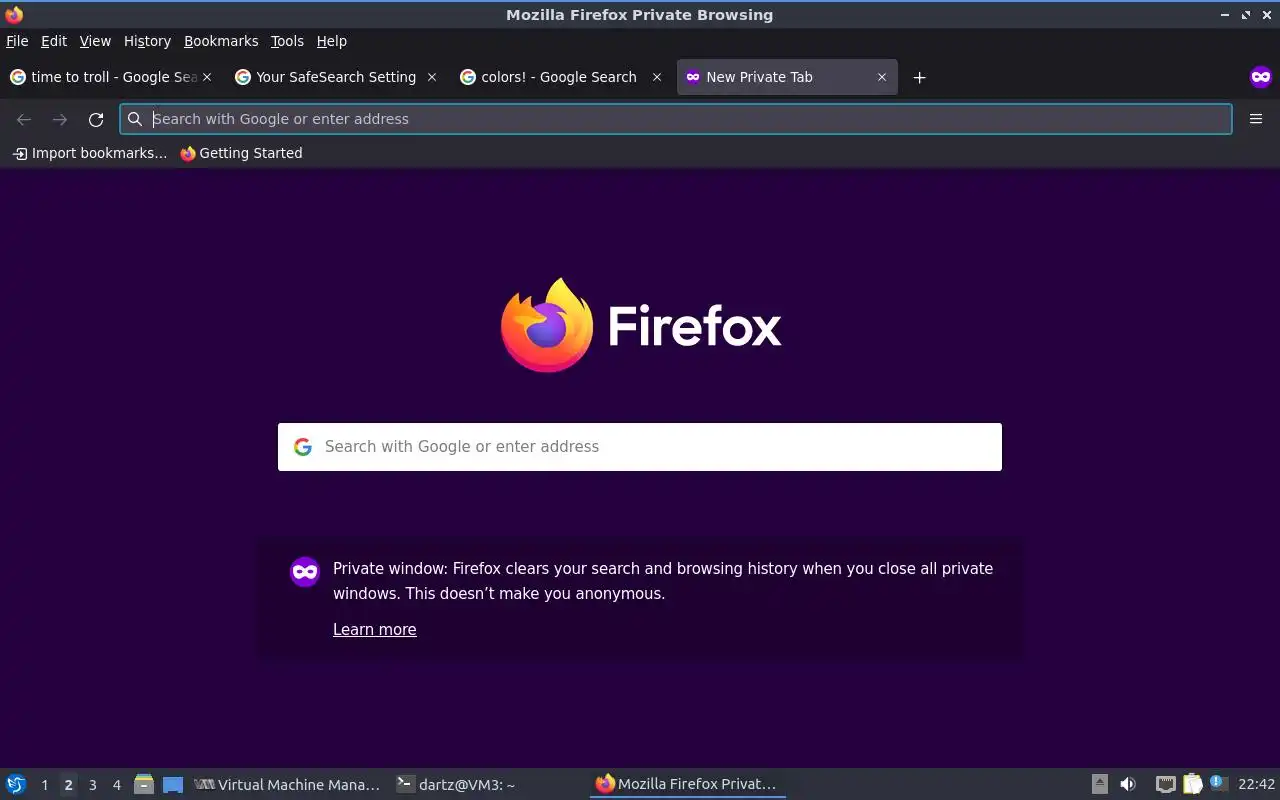Click the purple mask icon in private notice
The image size is (1280, 800).
click(305, 571)
